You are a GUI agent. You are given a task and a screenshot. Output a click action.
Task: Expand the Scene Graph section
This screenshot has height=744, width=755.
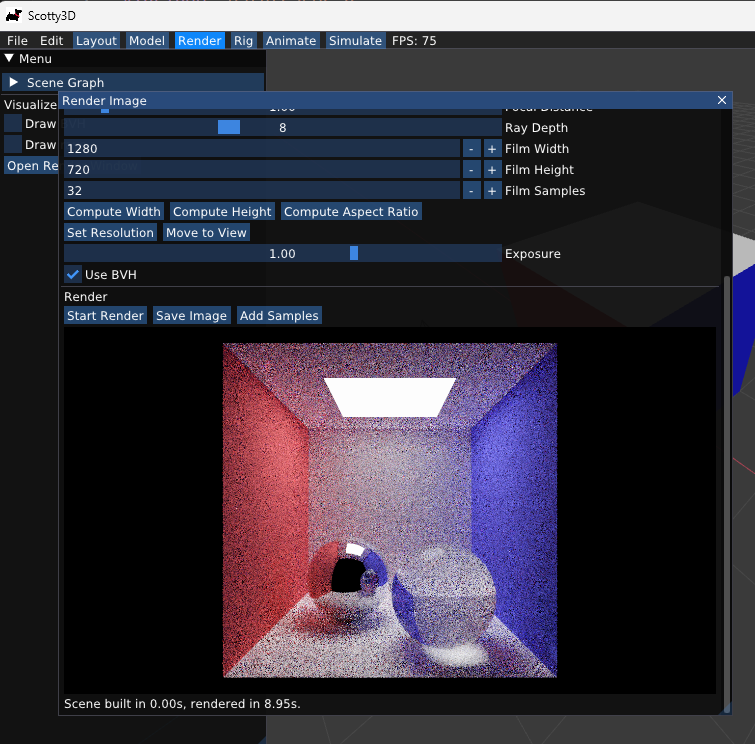click(14, 82)
